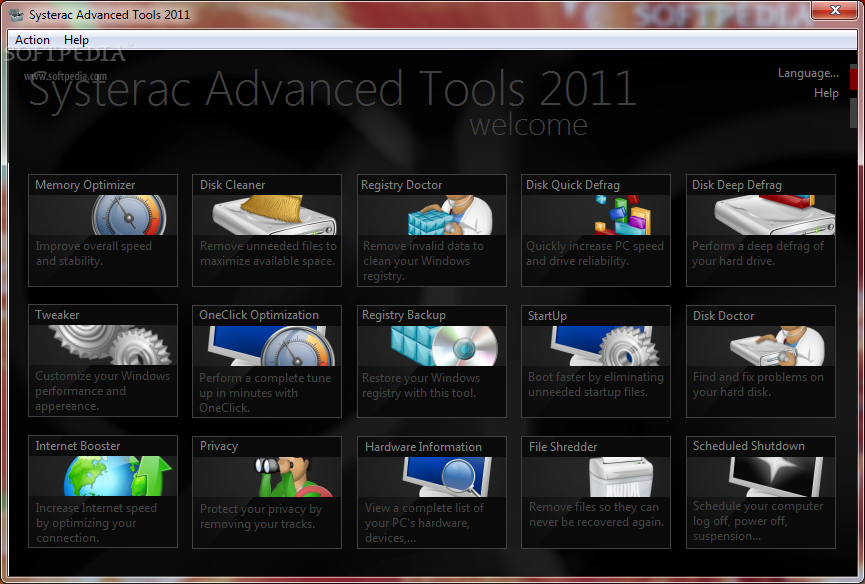Click 'Remove unneeded files to maximize' description
This screenshot has width=865, height=584.
[x=268, y=254]
